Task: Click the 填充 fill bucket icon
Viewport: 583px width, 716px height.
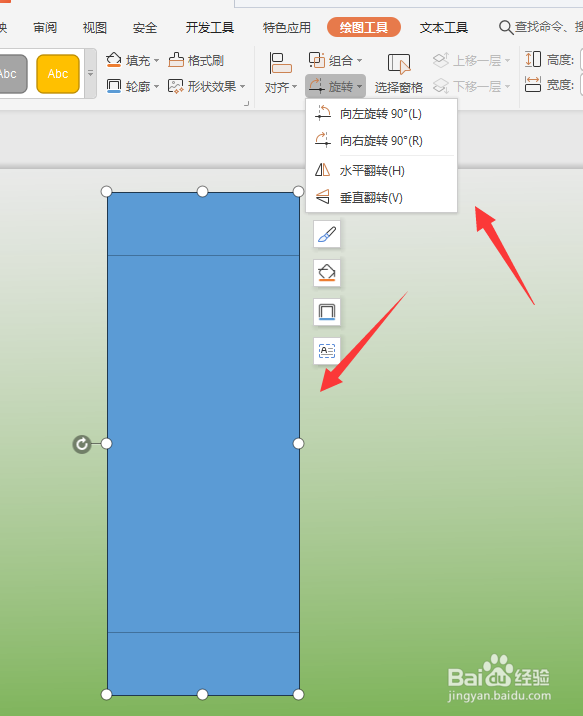Action: (x=114, y=60)
